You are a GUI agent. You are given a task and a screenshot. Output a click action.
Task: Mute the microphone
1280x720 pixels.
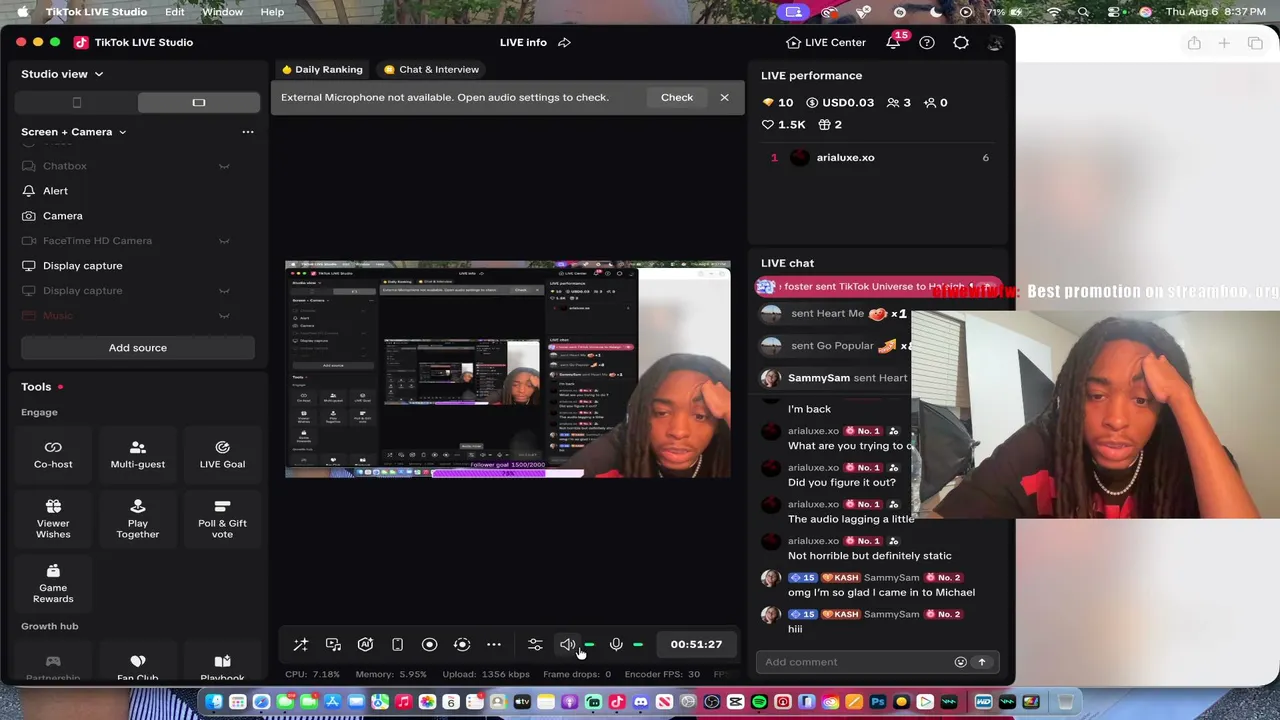point(616,645)
